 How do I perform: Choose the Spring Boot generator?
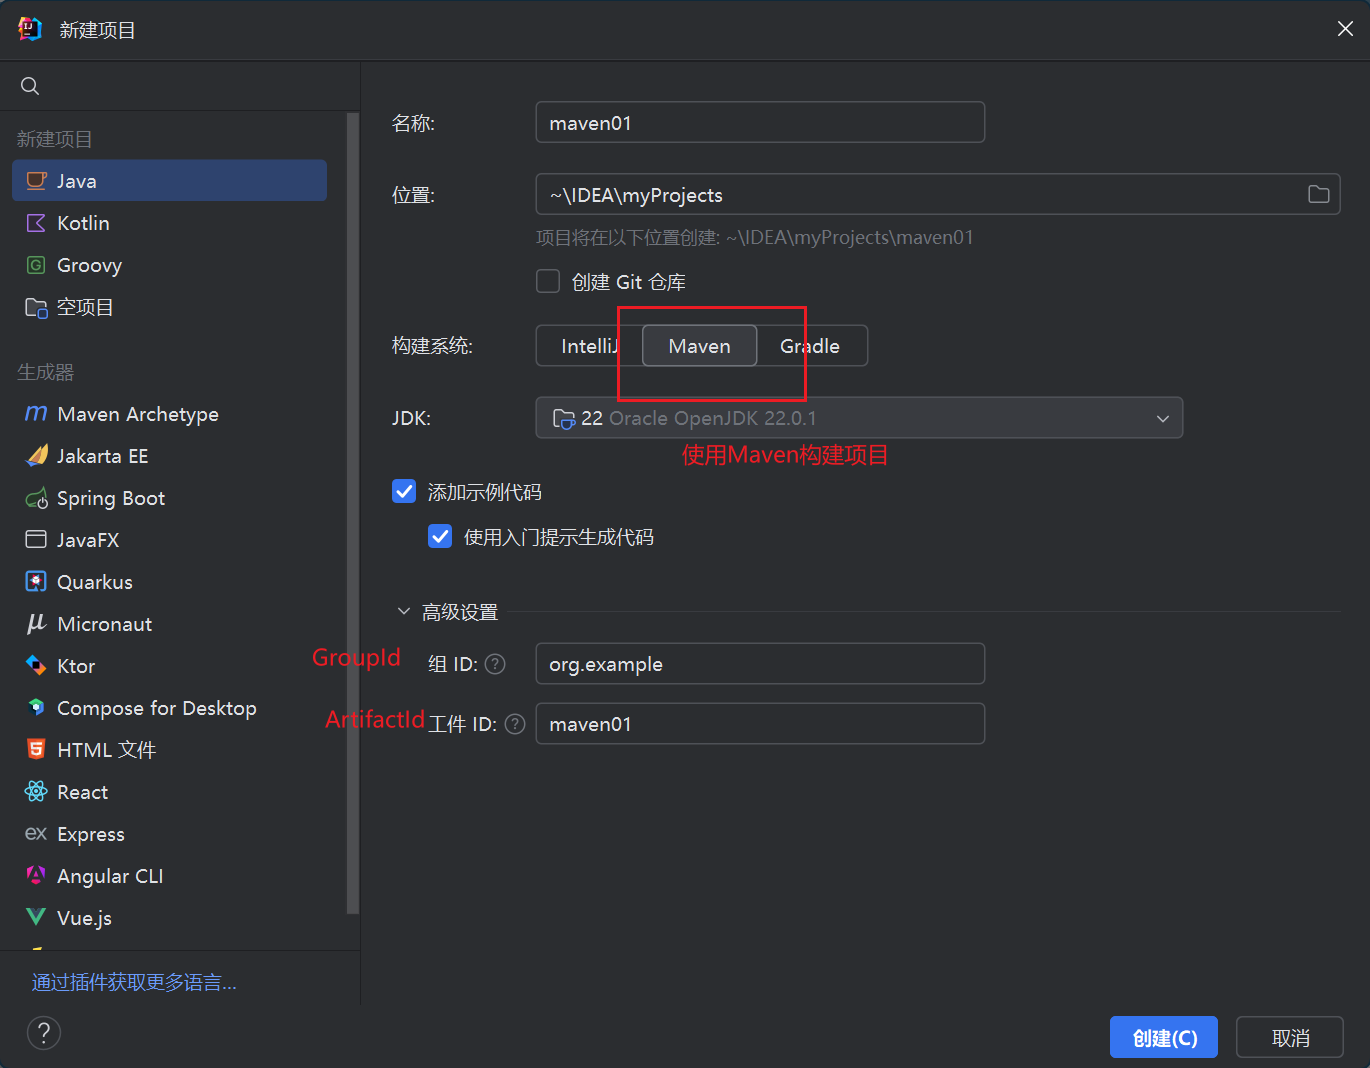tap(169, 498)
